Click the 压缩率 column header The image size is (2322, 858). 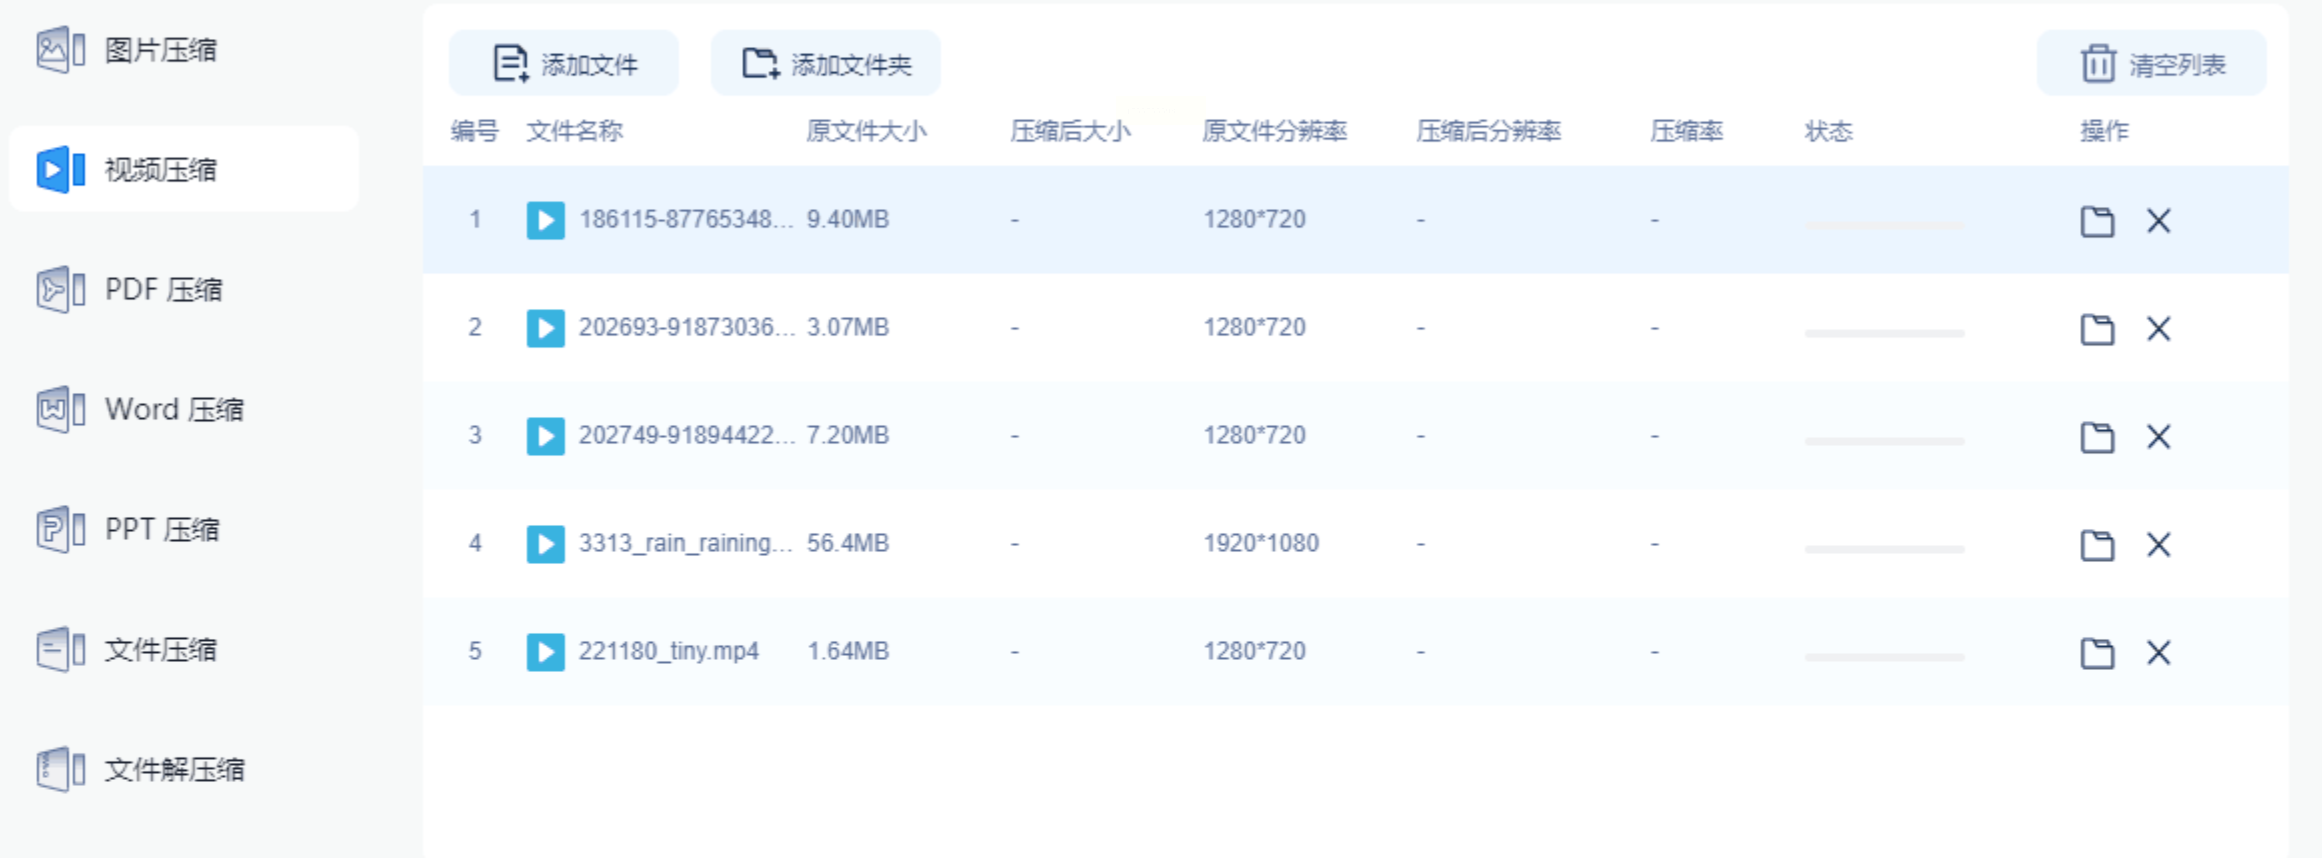coord(1686,131)
